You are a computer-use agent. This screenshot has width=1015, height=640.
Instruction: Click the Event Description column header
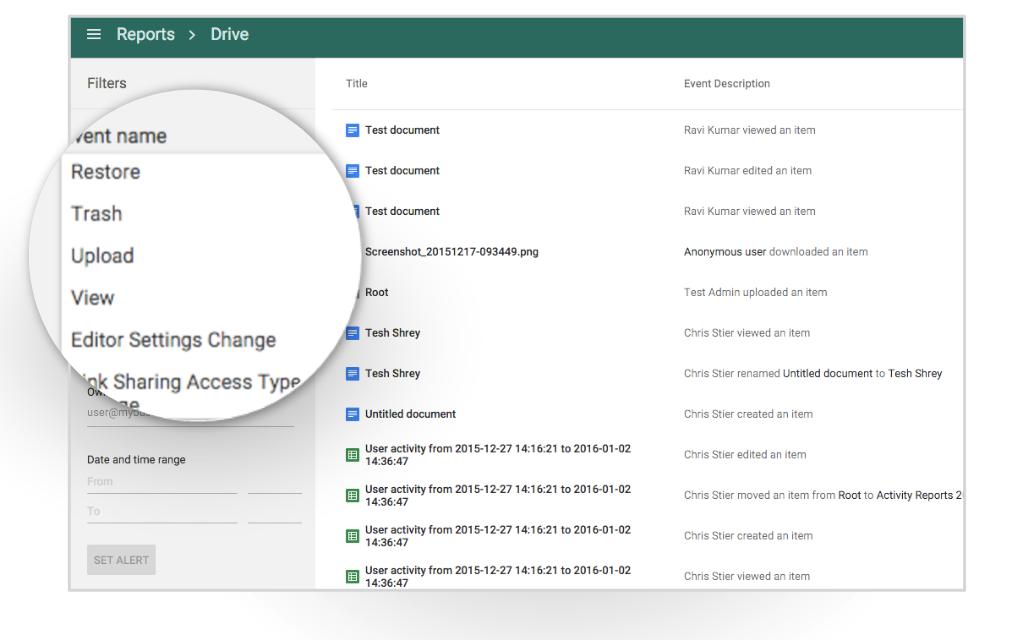pyautogui.click(x=727, y=83)
